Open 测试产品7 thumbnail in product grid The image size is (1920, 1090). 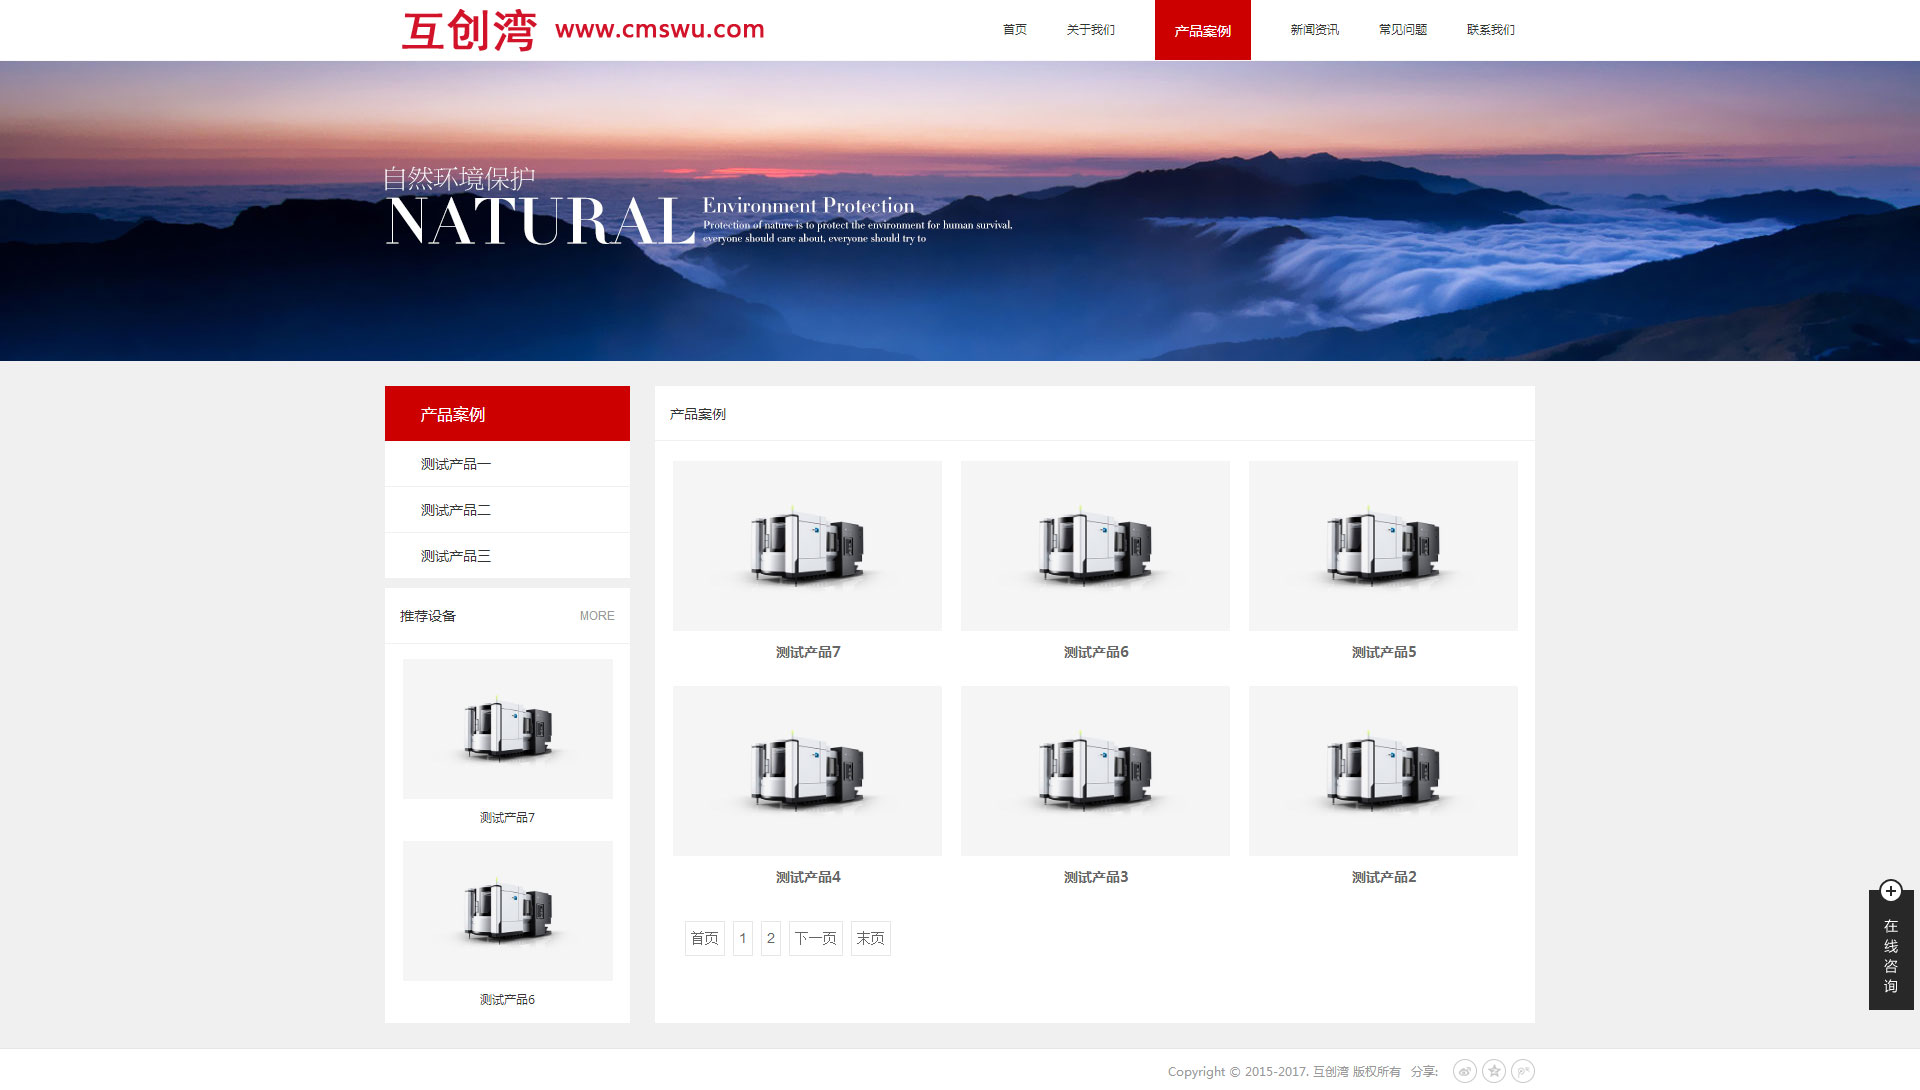click(807, 546)
